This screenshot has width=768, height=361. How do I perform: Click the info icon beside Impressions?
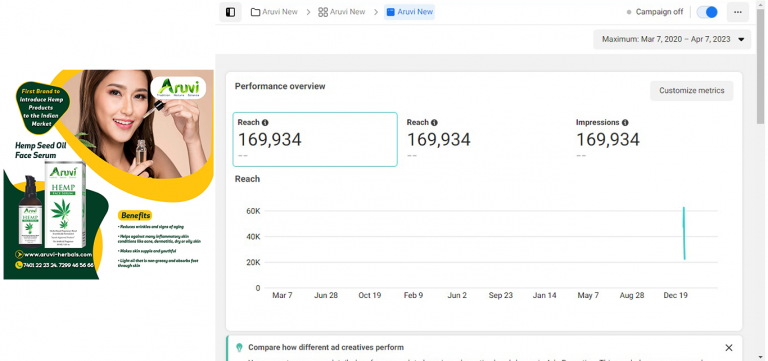tap(625, 122)
